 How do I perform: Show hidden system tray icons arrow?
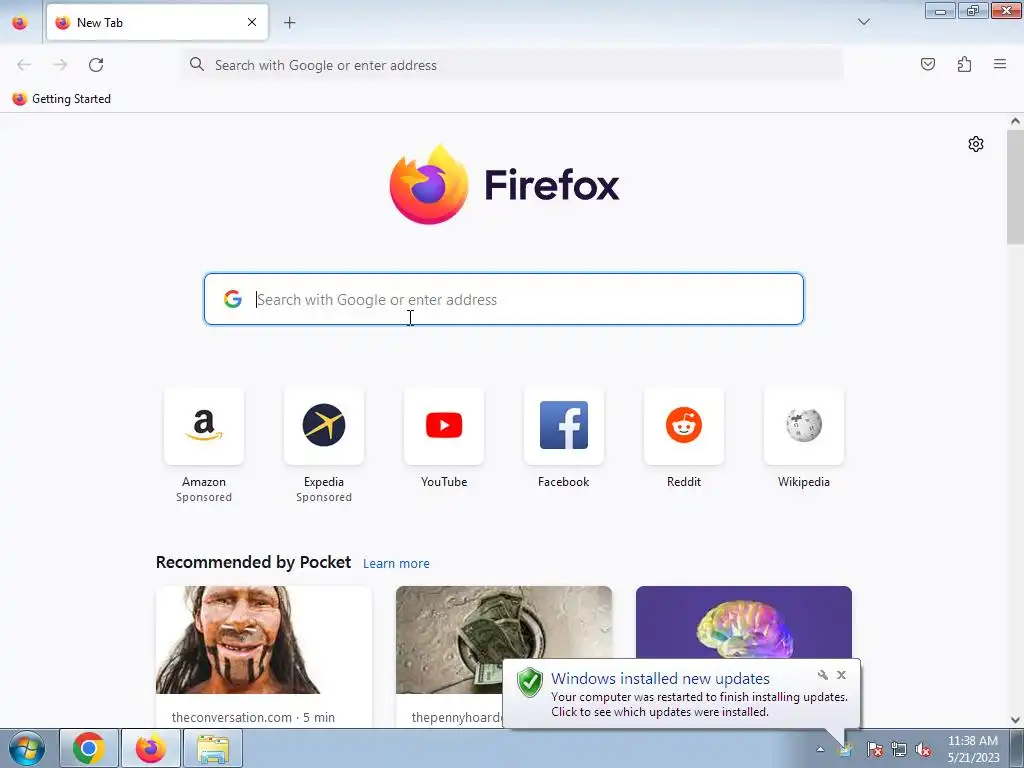coord(820,749)
